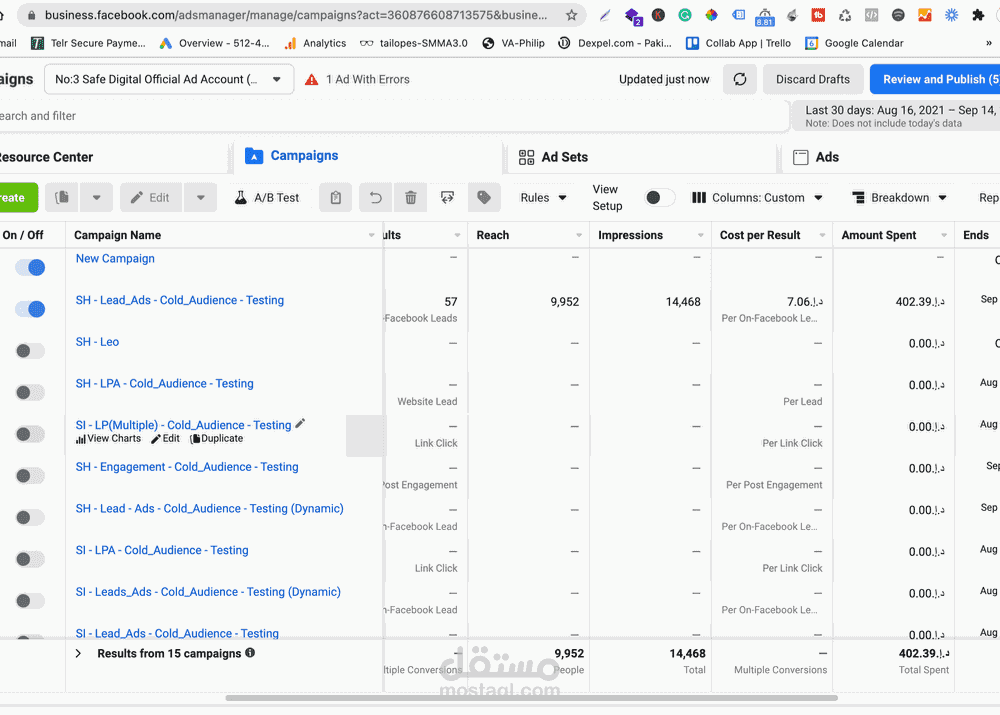Image resolution: width=1000 pixels, height=715 pixels.
Task: Open Collab App Trello bookmark
Action: click(x=738, y=43)
